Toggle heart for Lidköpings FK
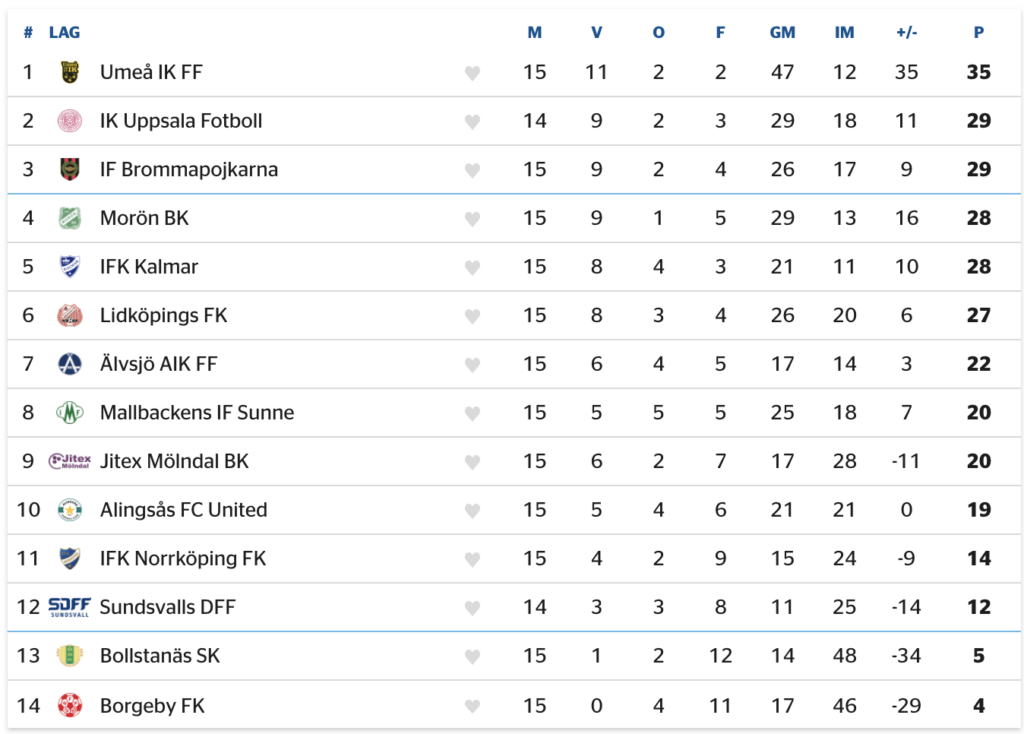Screen dimensions: 1024x734 pos(472,316)
